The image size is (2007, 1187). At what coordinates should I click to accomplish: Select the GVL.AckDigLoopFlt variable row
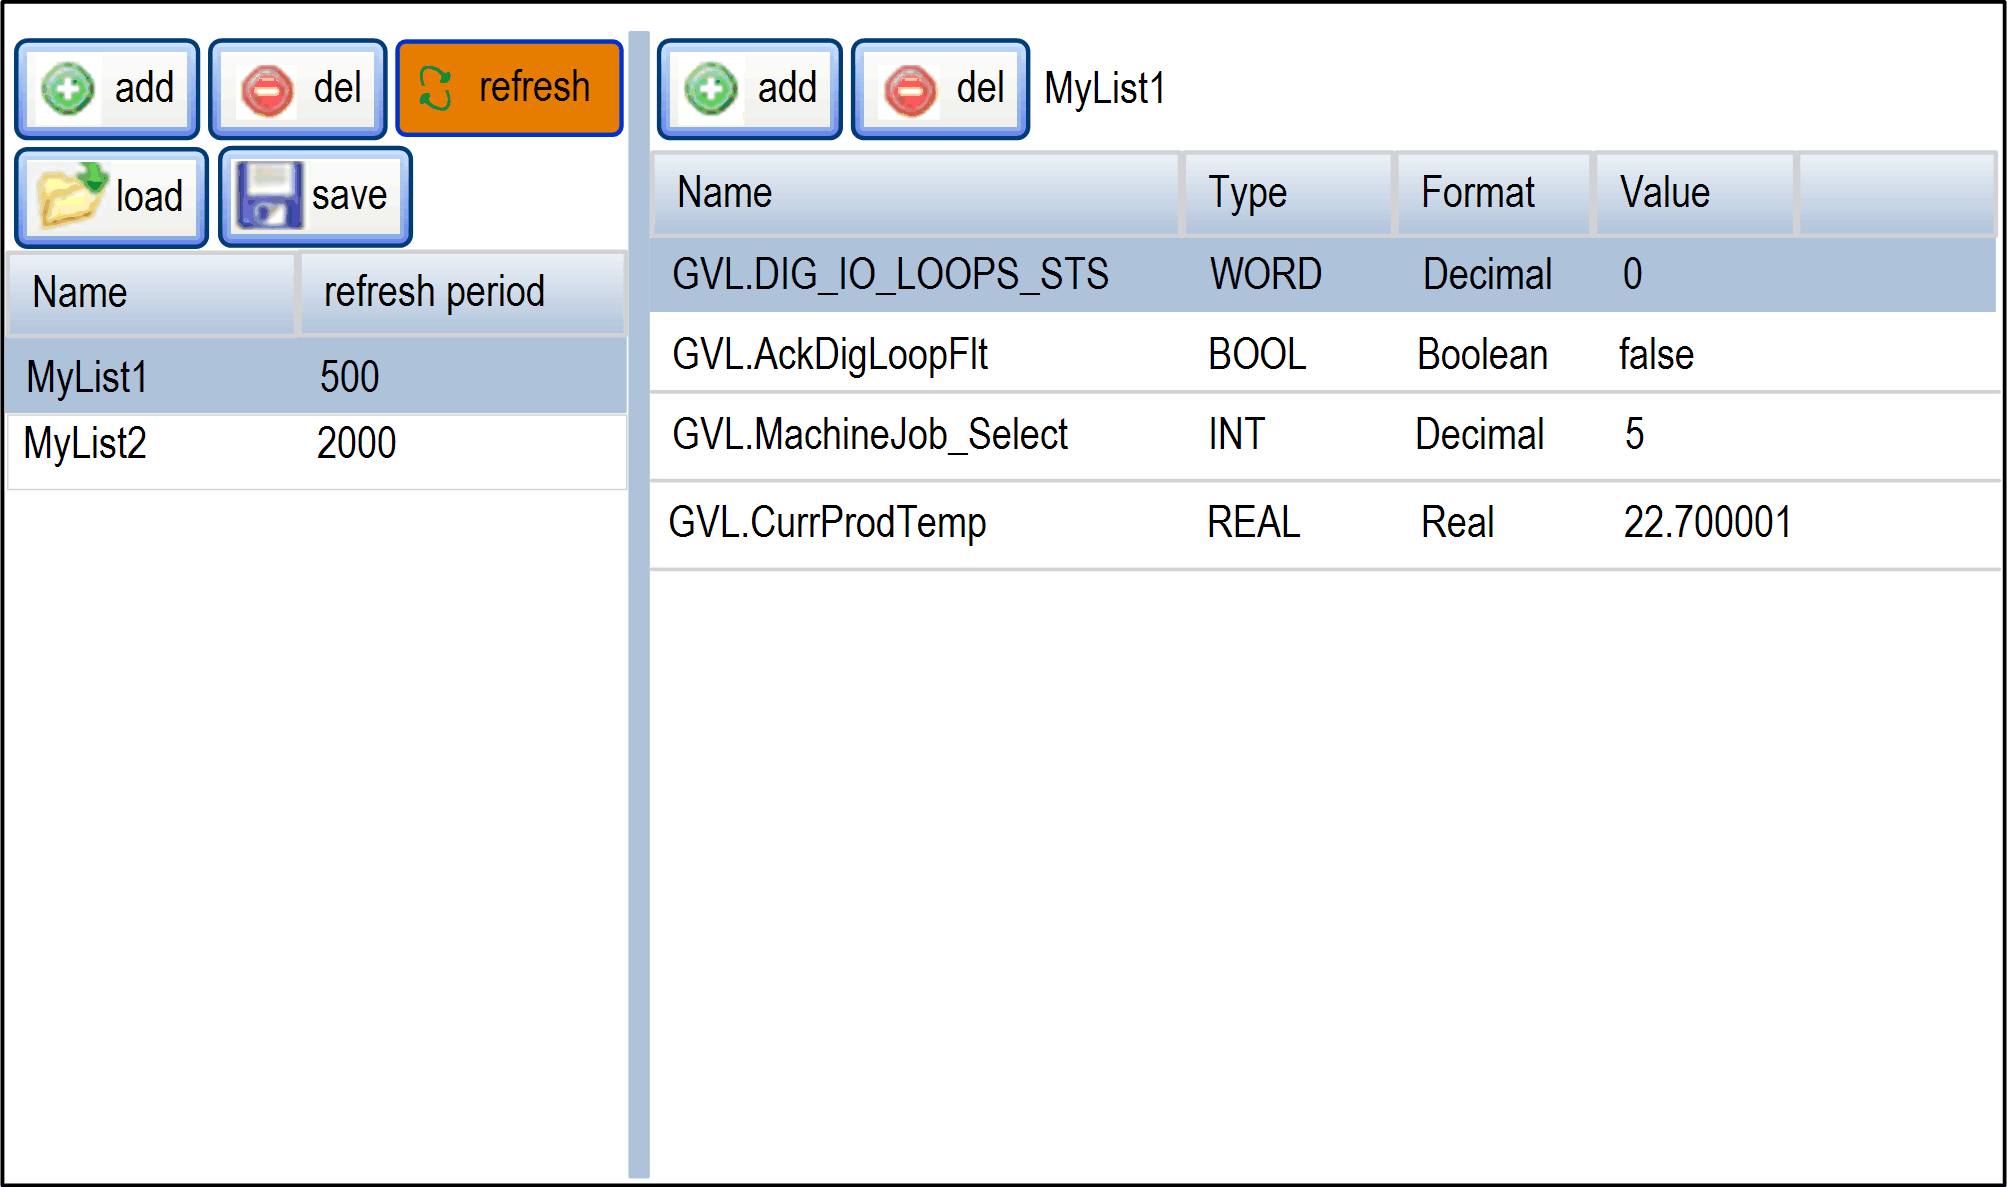pyautogui.click(x=830, y=354)
